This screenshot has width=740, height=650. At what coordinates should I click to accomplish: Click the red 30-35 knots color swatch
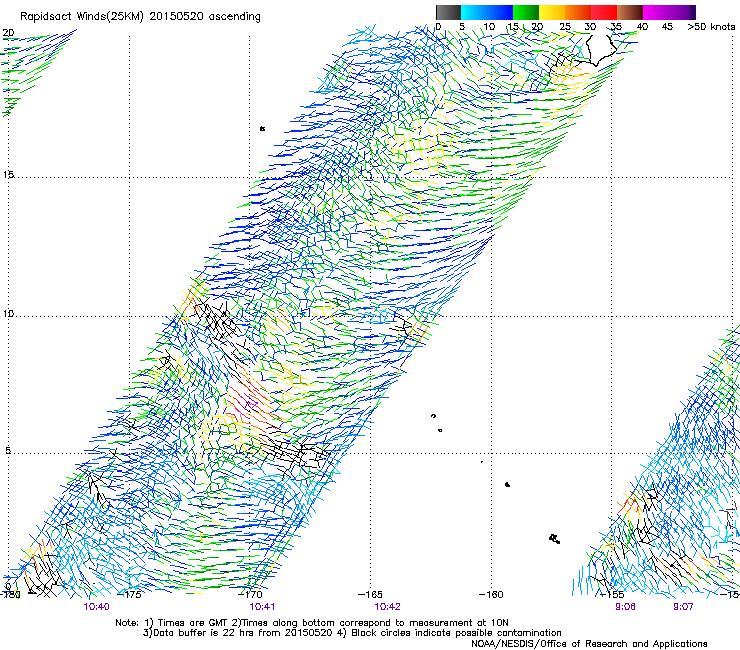point(604,12)
